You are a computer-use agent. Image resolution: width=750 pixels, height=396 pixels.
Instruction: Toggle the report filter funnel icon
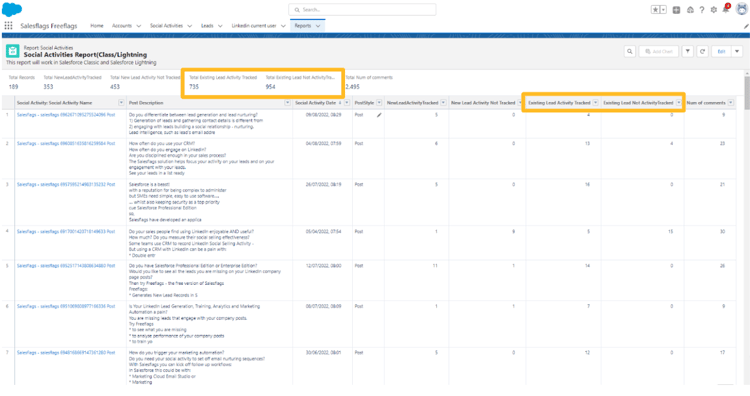click(687, 51)
